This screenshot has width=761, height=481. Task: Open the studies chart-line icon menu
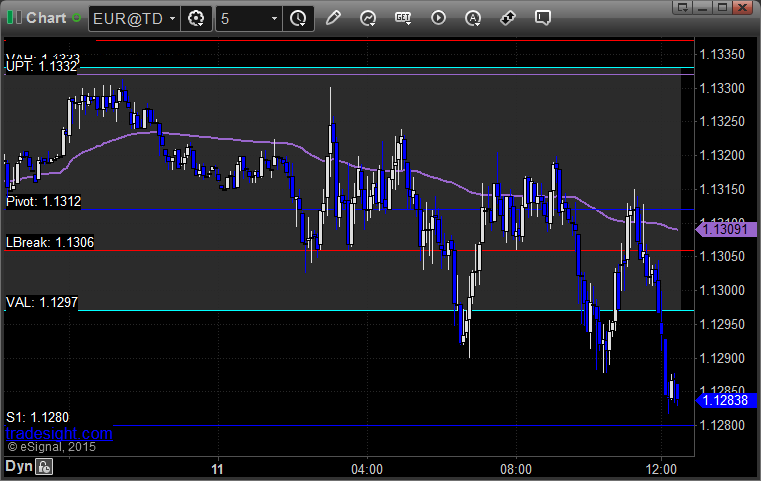click(368, 18)
